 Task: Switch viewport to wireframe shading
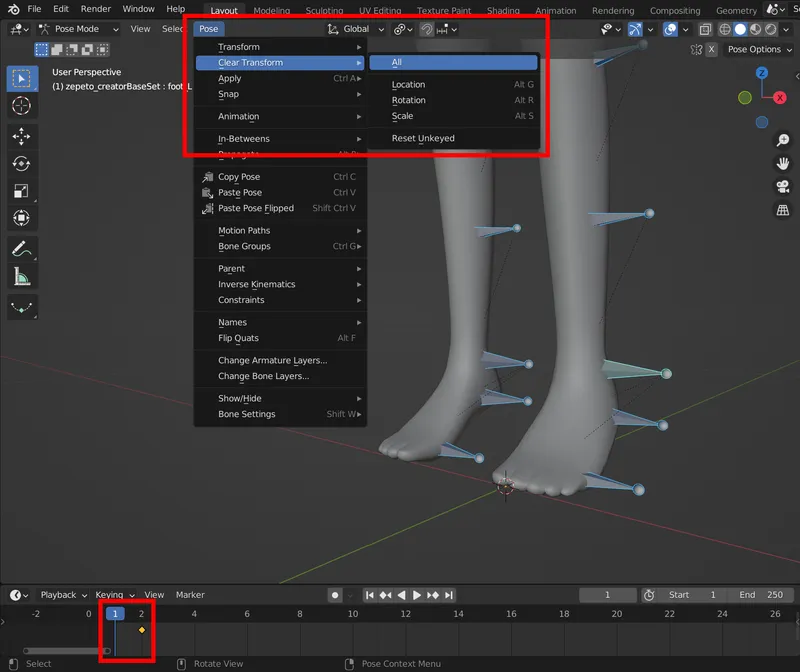point(724,31)
